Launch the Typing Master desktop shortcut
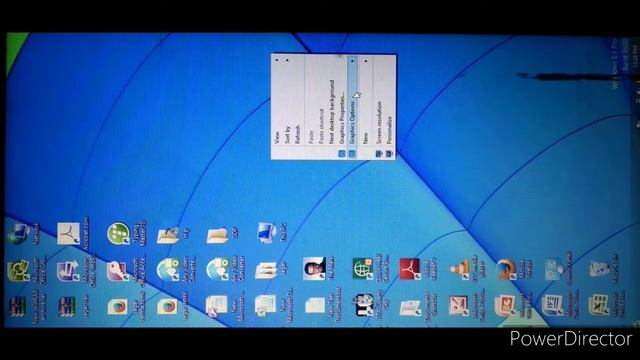The width and height of the screenshot is (640, 360). click(118, 233)
